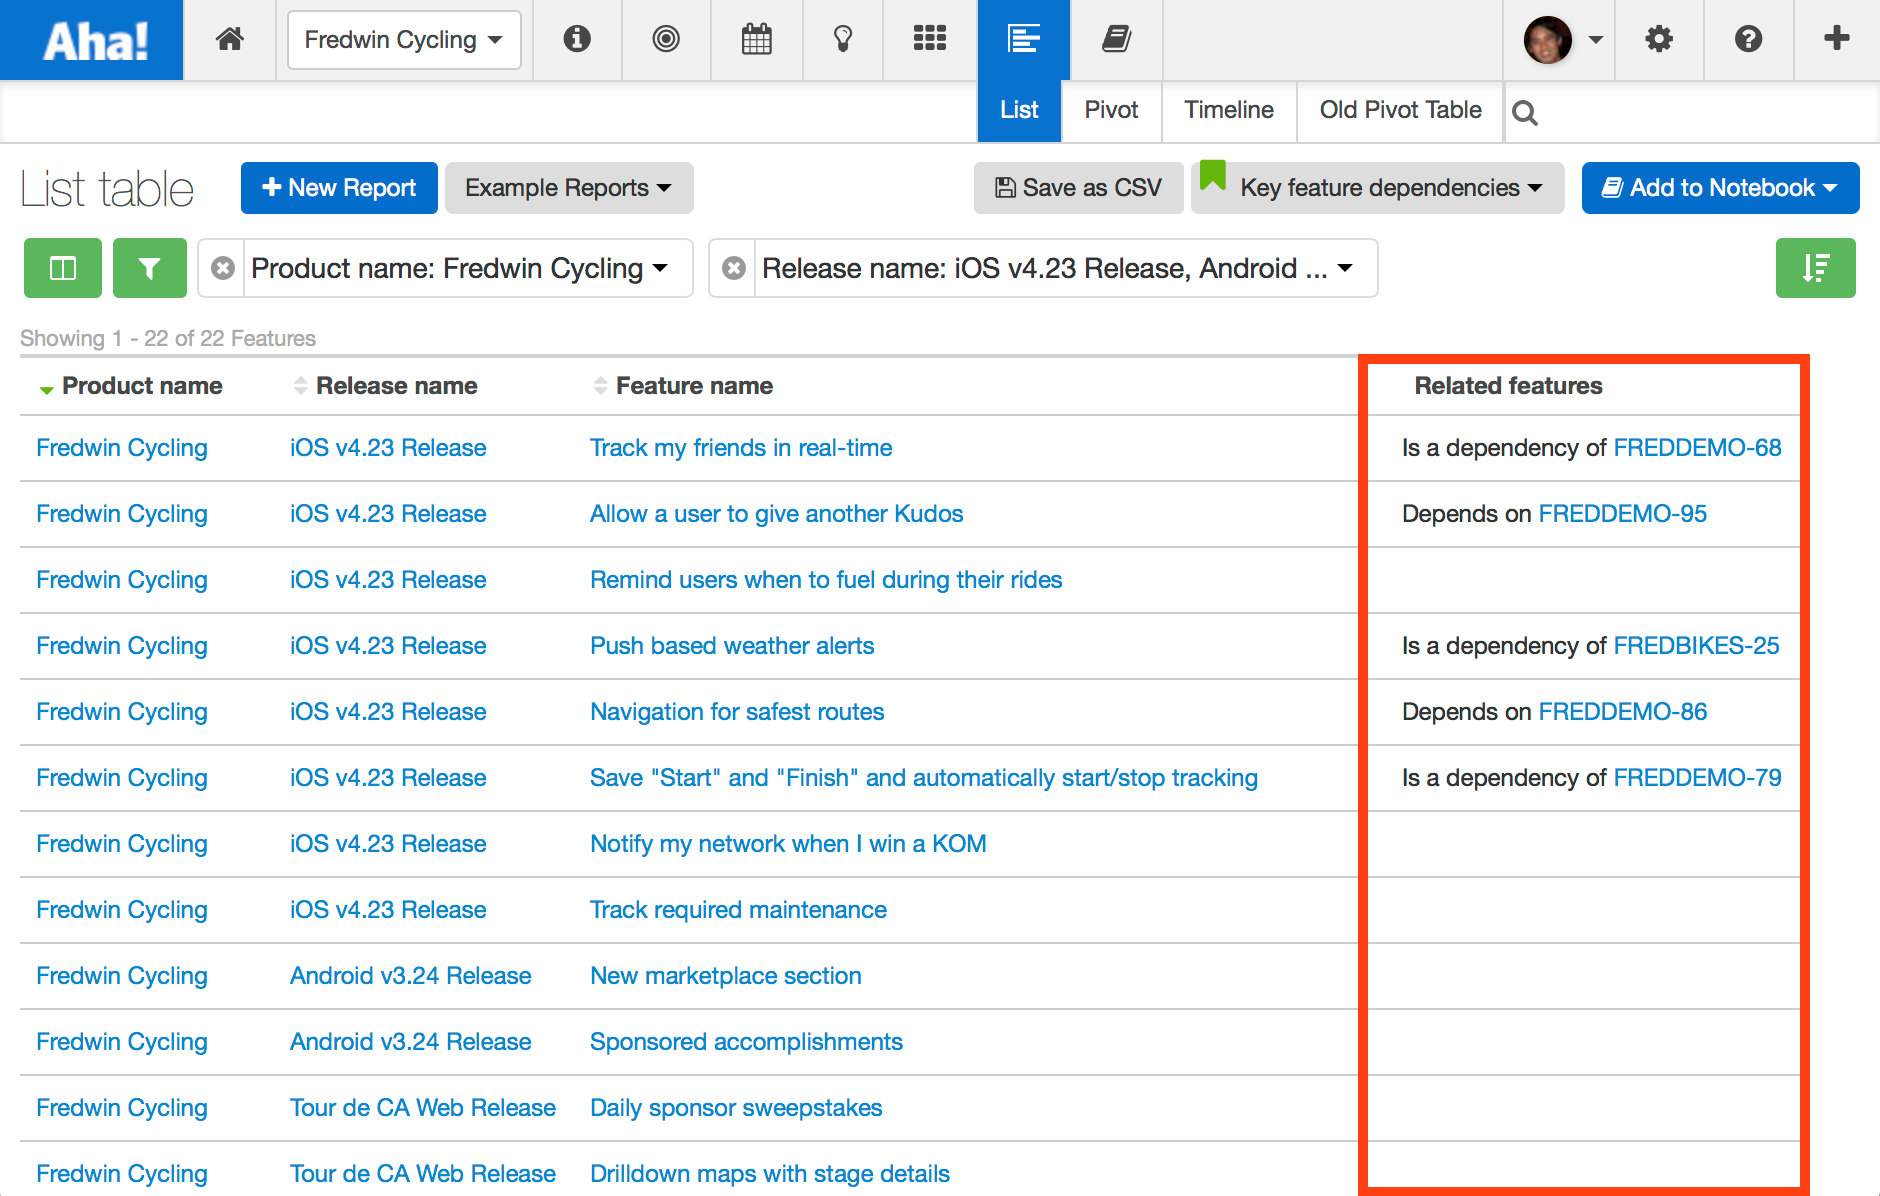Switch to the Pivot tab

[x=1110, y=110]
